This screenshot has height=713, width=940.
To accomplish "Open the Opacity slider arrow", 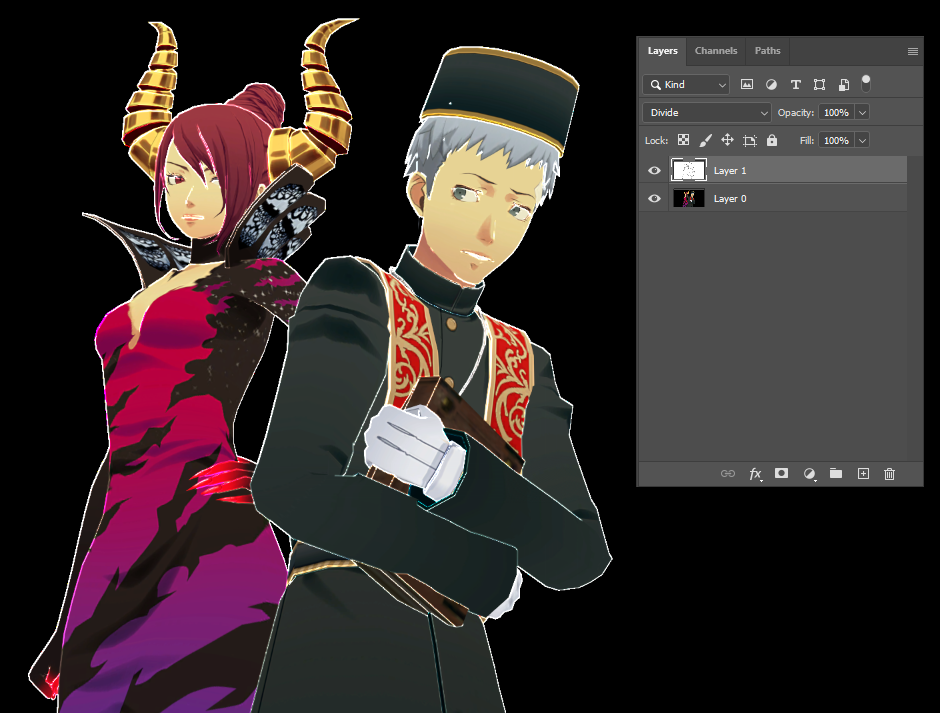I will [x=862, y=112].
